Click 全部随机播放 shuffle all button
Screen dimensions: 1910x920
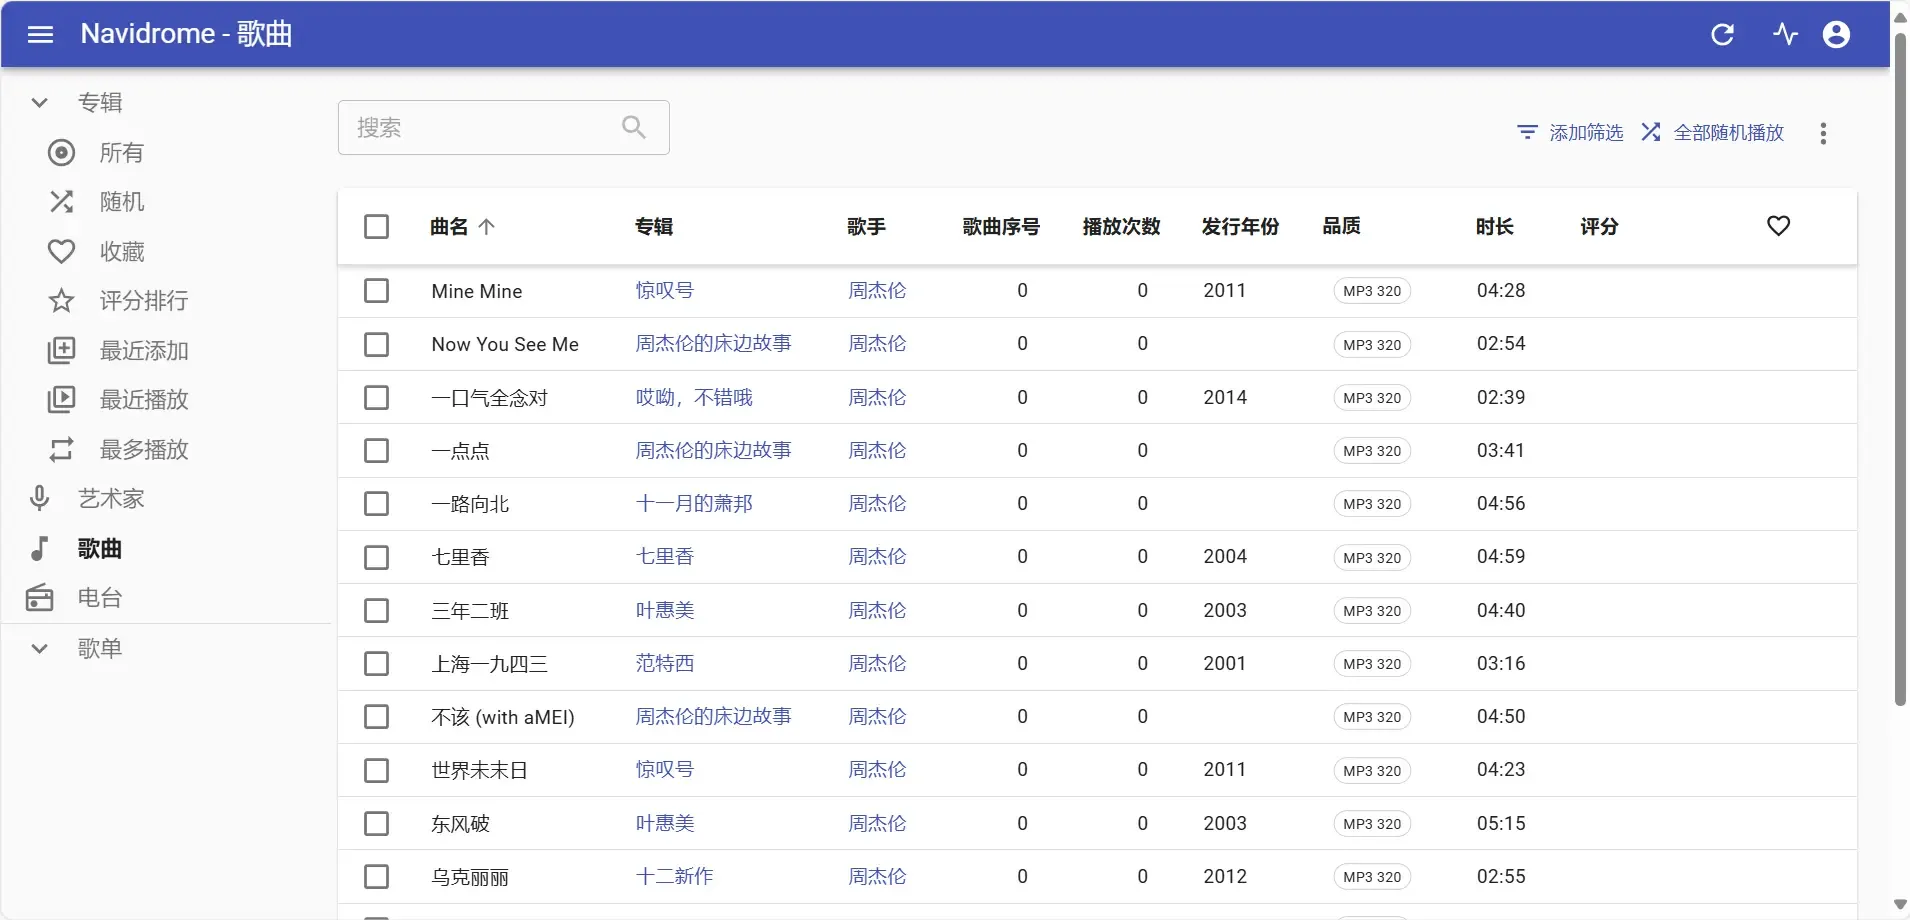[x=1712, y=132]
